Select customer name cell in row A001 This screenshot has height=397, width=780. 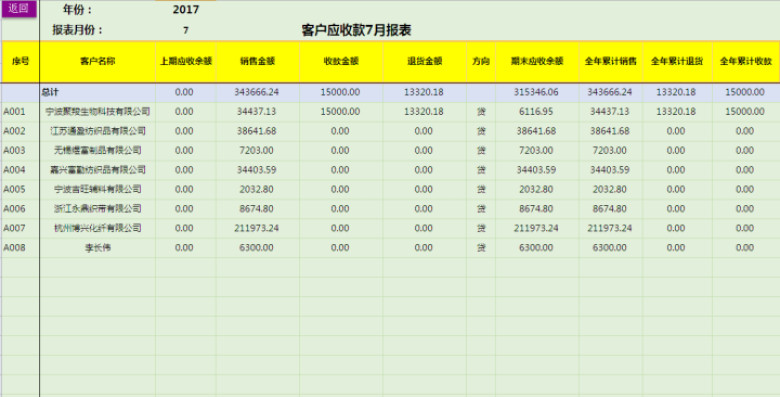point(98,112)
